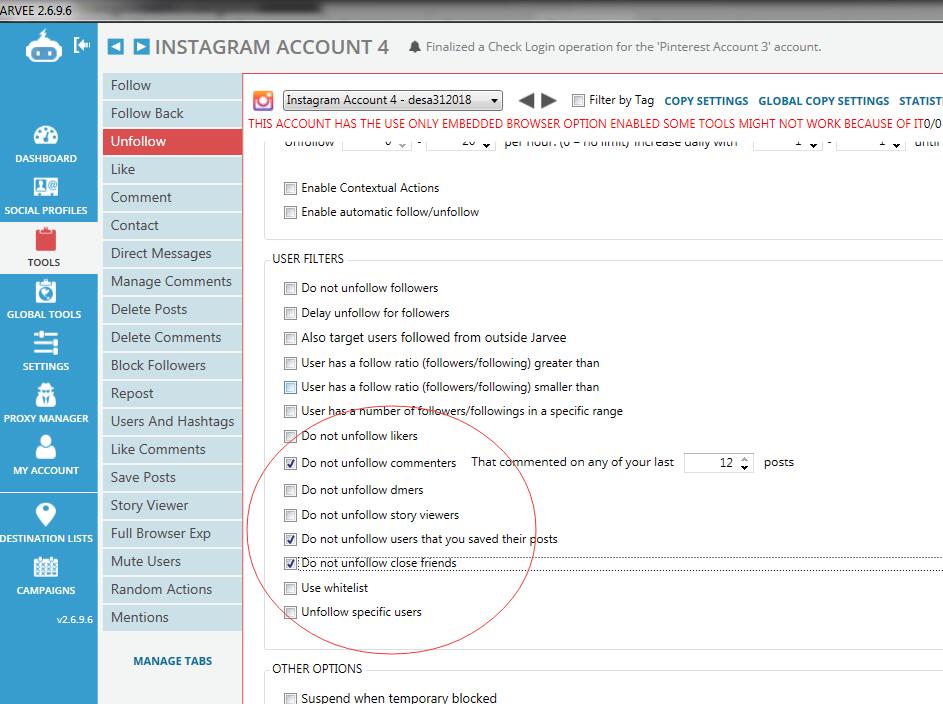Open the Comment tab

pos(172,197)
